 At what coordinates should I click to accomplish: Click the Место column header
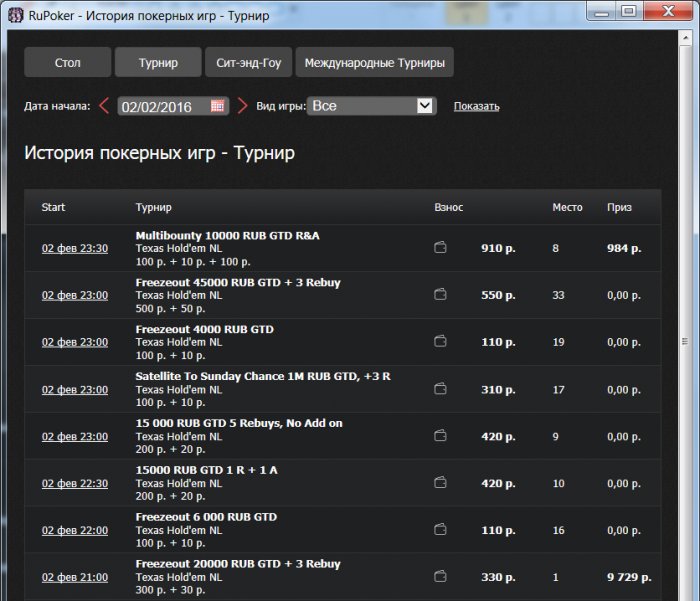pos(567,207)
